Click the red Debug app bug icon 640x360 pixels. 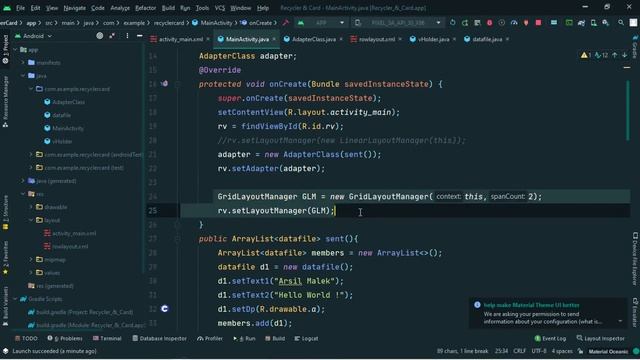[489, 23]
